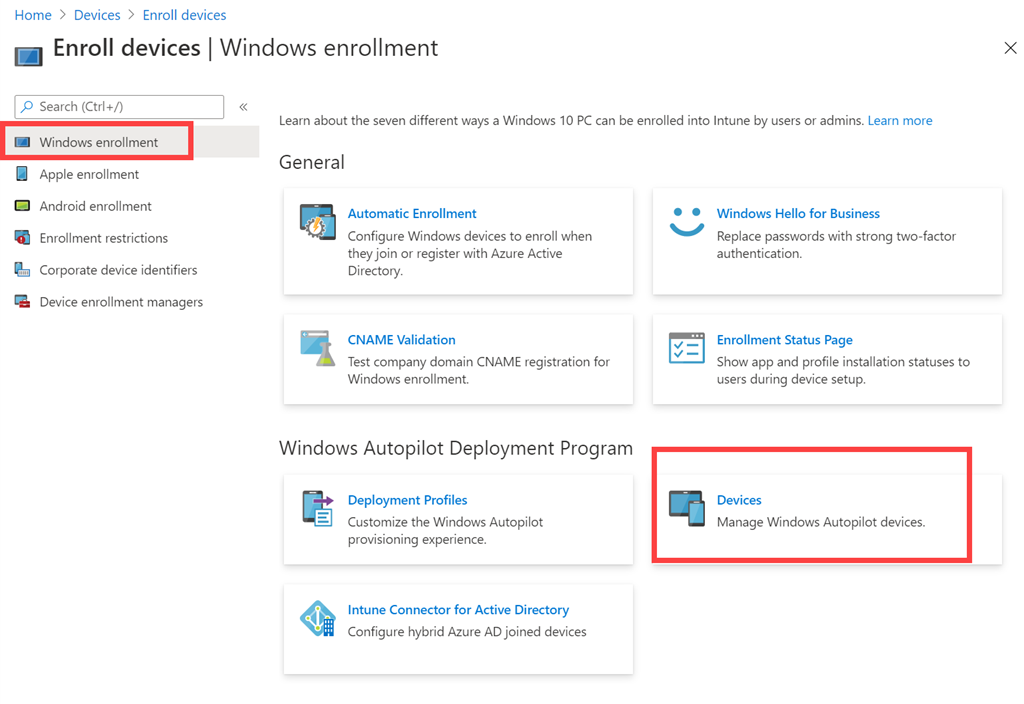Screen dimensions: 1024x704
Task: Collapse the sidebar with double chevron
Action: point(243,107)
